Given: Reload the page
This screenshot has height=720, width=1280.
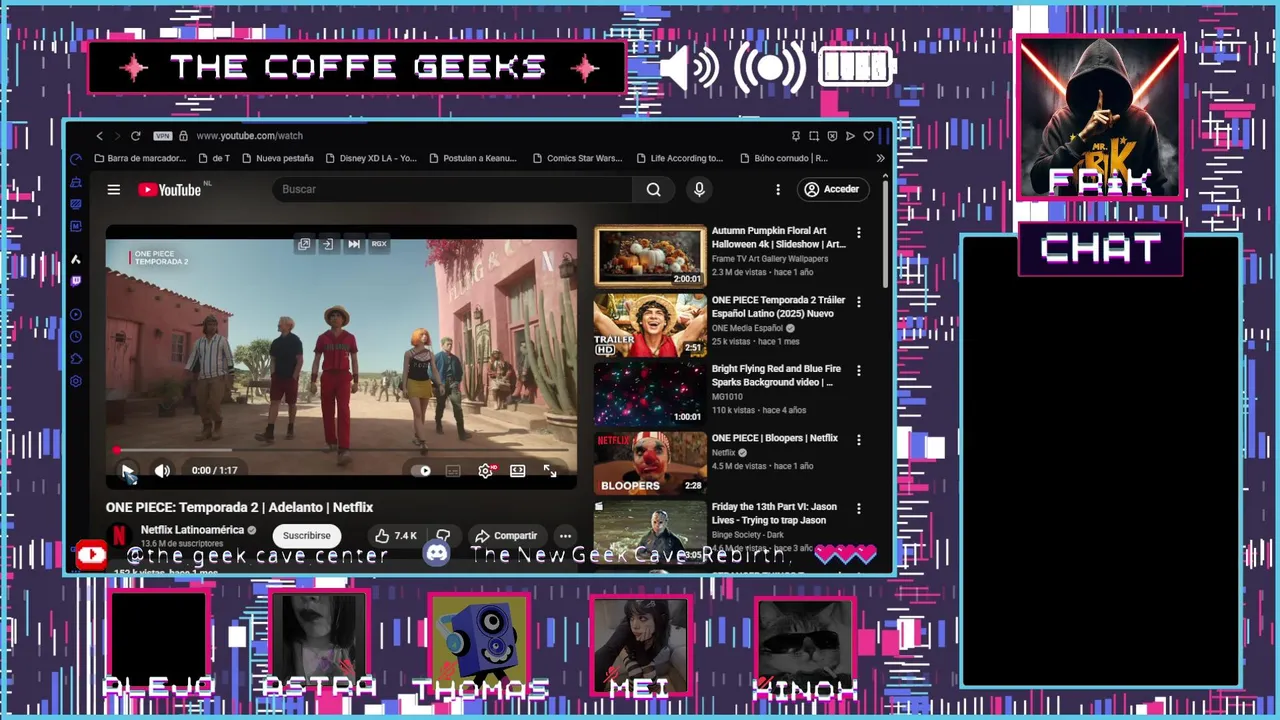Looking at the screenshot, I should 135,136.
